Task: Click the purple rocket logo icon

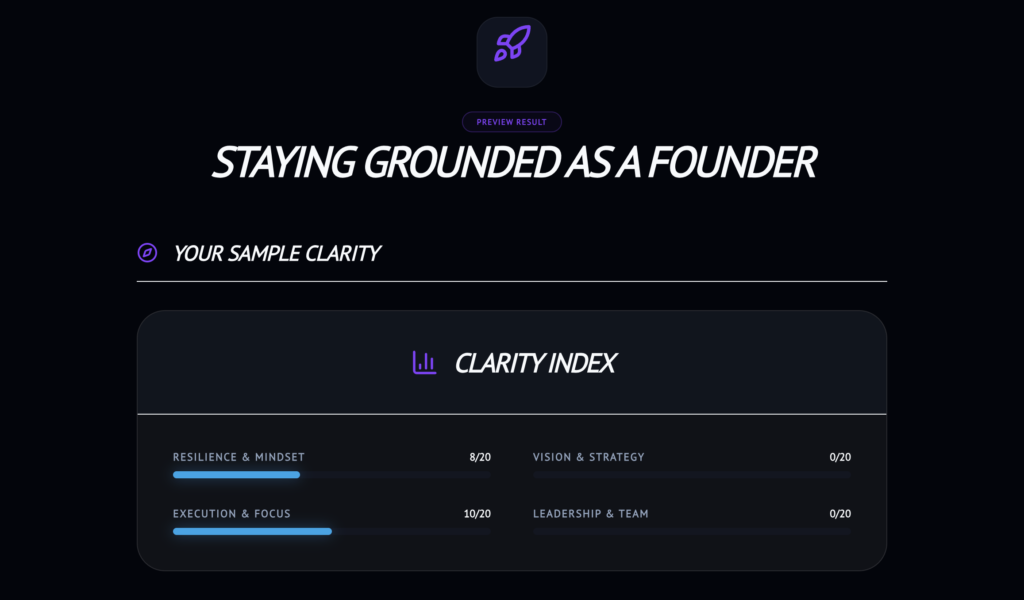Action: 512,45
